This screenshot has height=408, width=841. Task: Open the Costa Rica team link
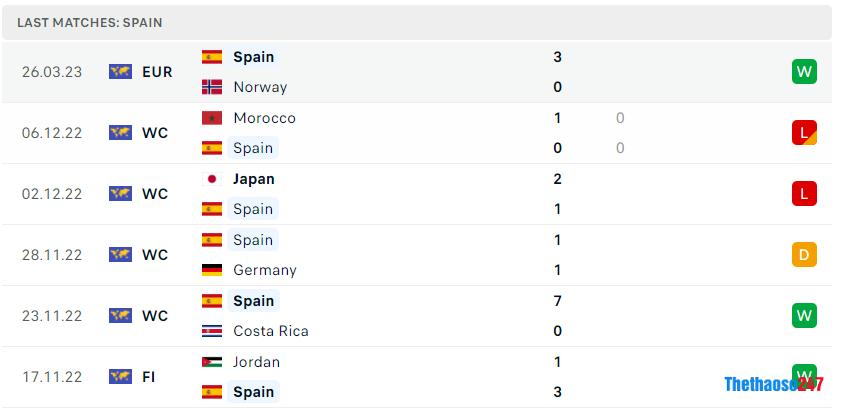click(x=270, y=331)
